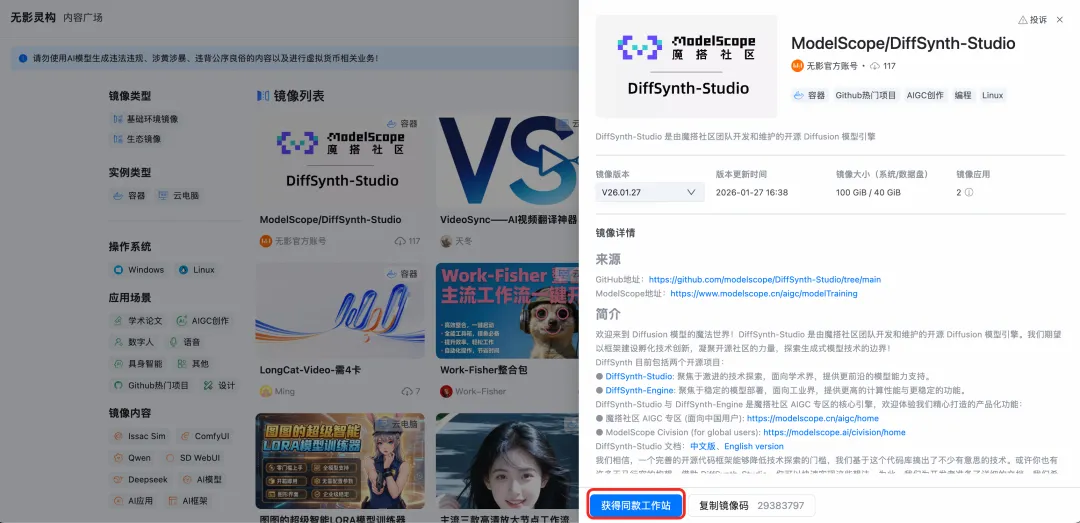Select the 学术论文 scenario filter

138,321
